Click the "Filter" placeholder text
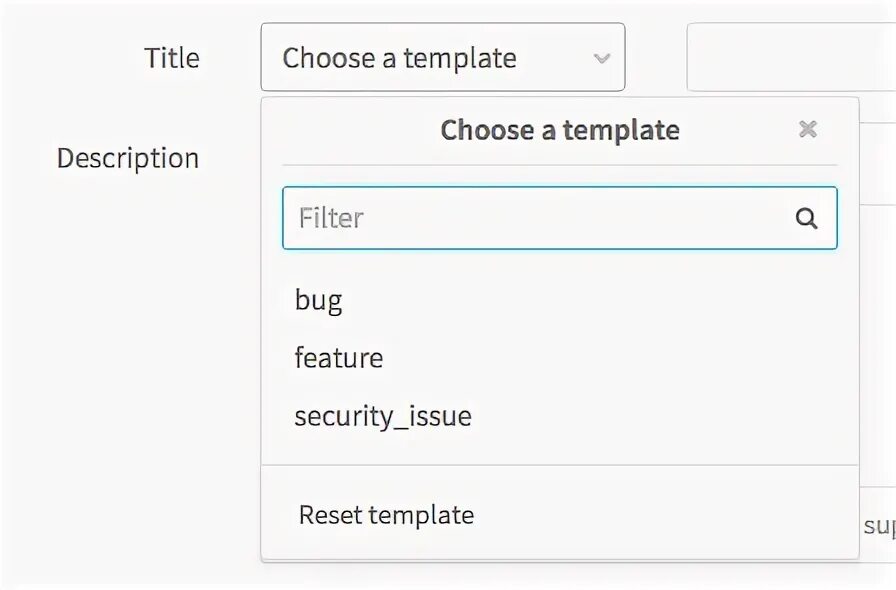The height and width of the screenshot is (590, 896). 331,218
